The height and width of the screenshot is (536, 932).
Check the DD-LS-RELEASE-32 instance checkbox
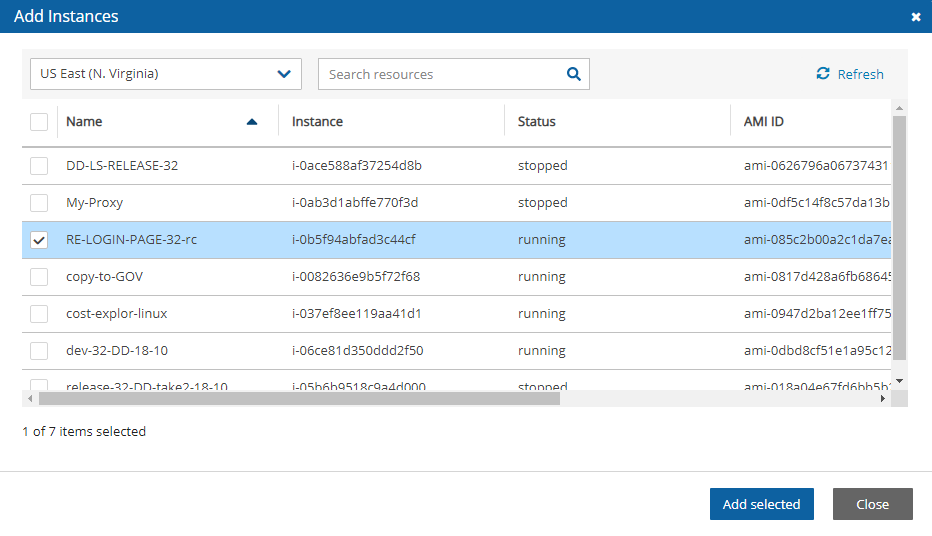coord(39,166)
